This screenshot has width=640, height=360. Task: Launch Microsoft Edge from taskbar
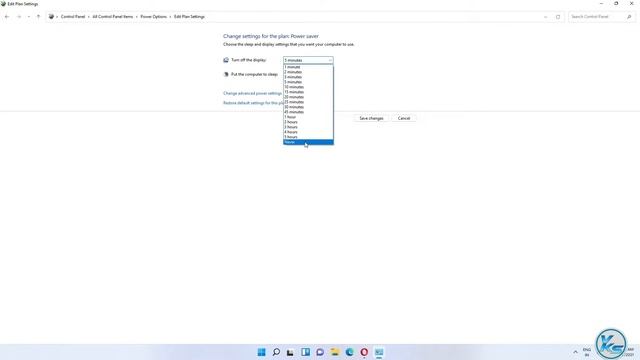349,352
